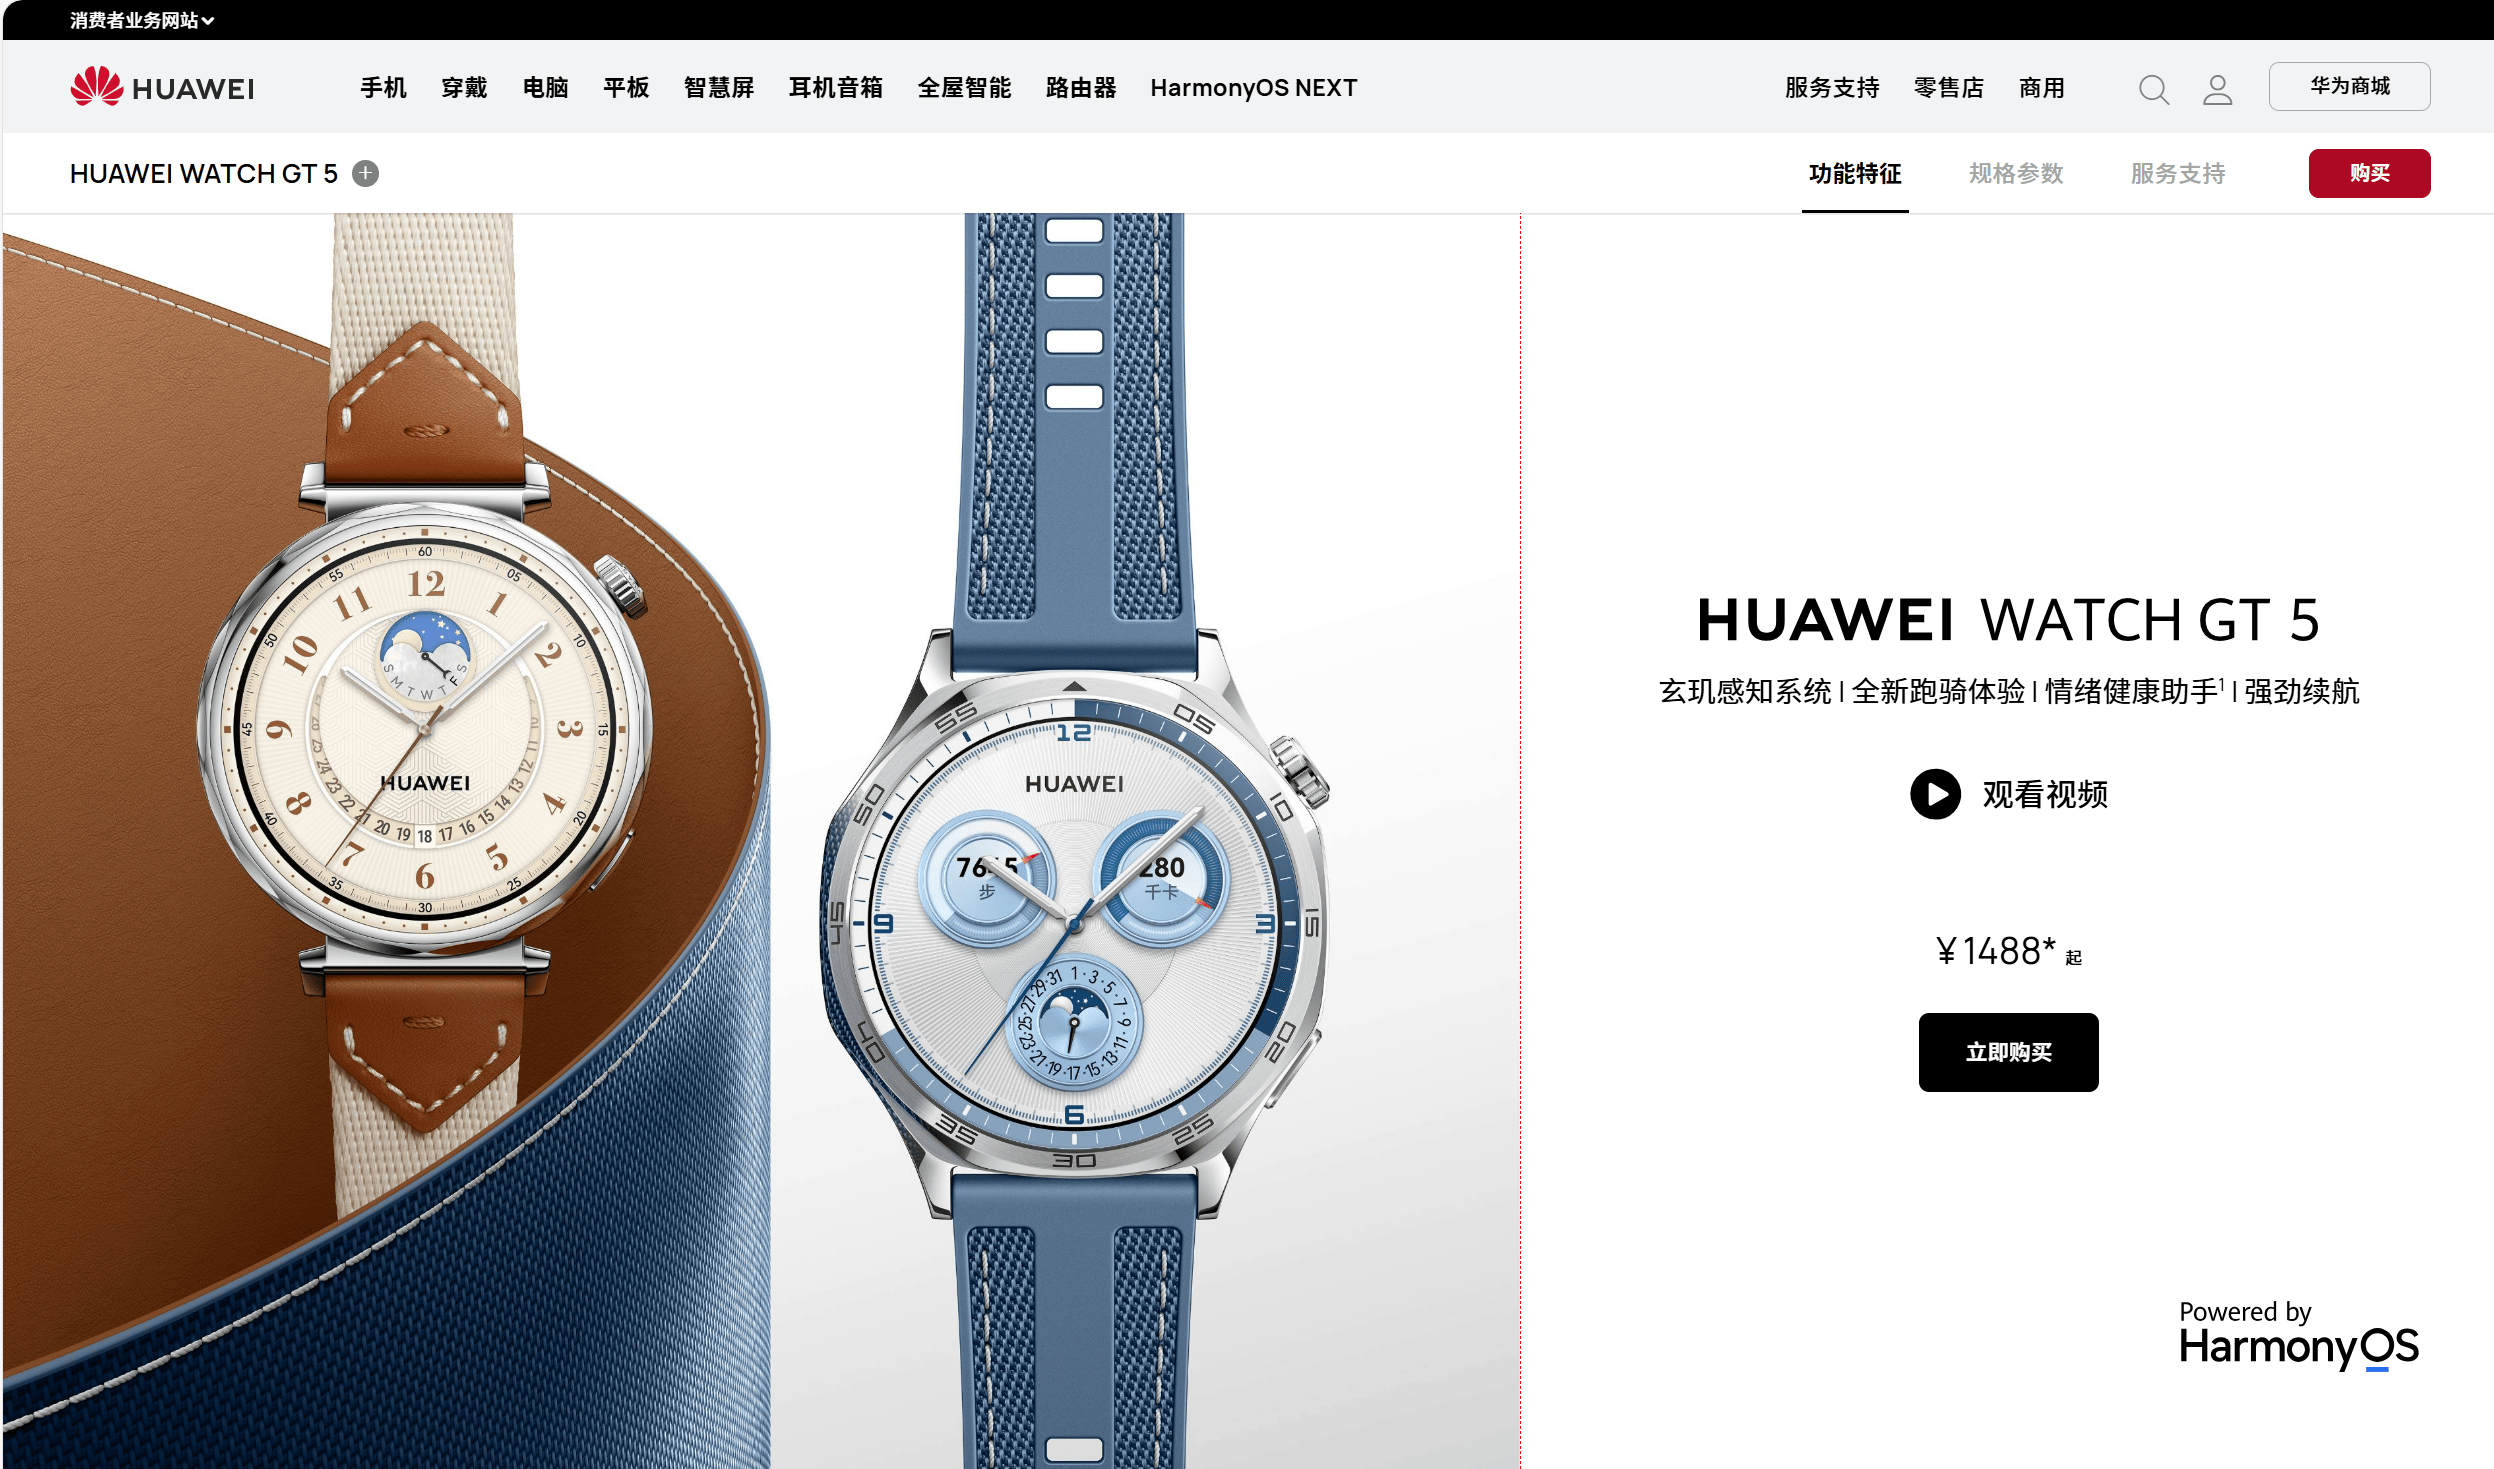Switch to the 规格参数 tab
This screenshot has height=1469, width=2494.
[2016, 174]
